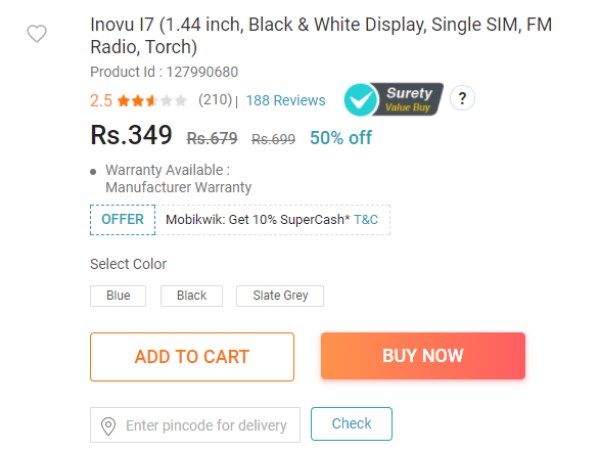
Task: Click the 2.5 rating score
Action: coord(101,101)
